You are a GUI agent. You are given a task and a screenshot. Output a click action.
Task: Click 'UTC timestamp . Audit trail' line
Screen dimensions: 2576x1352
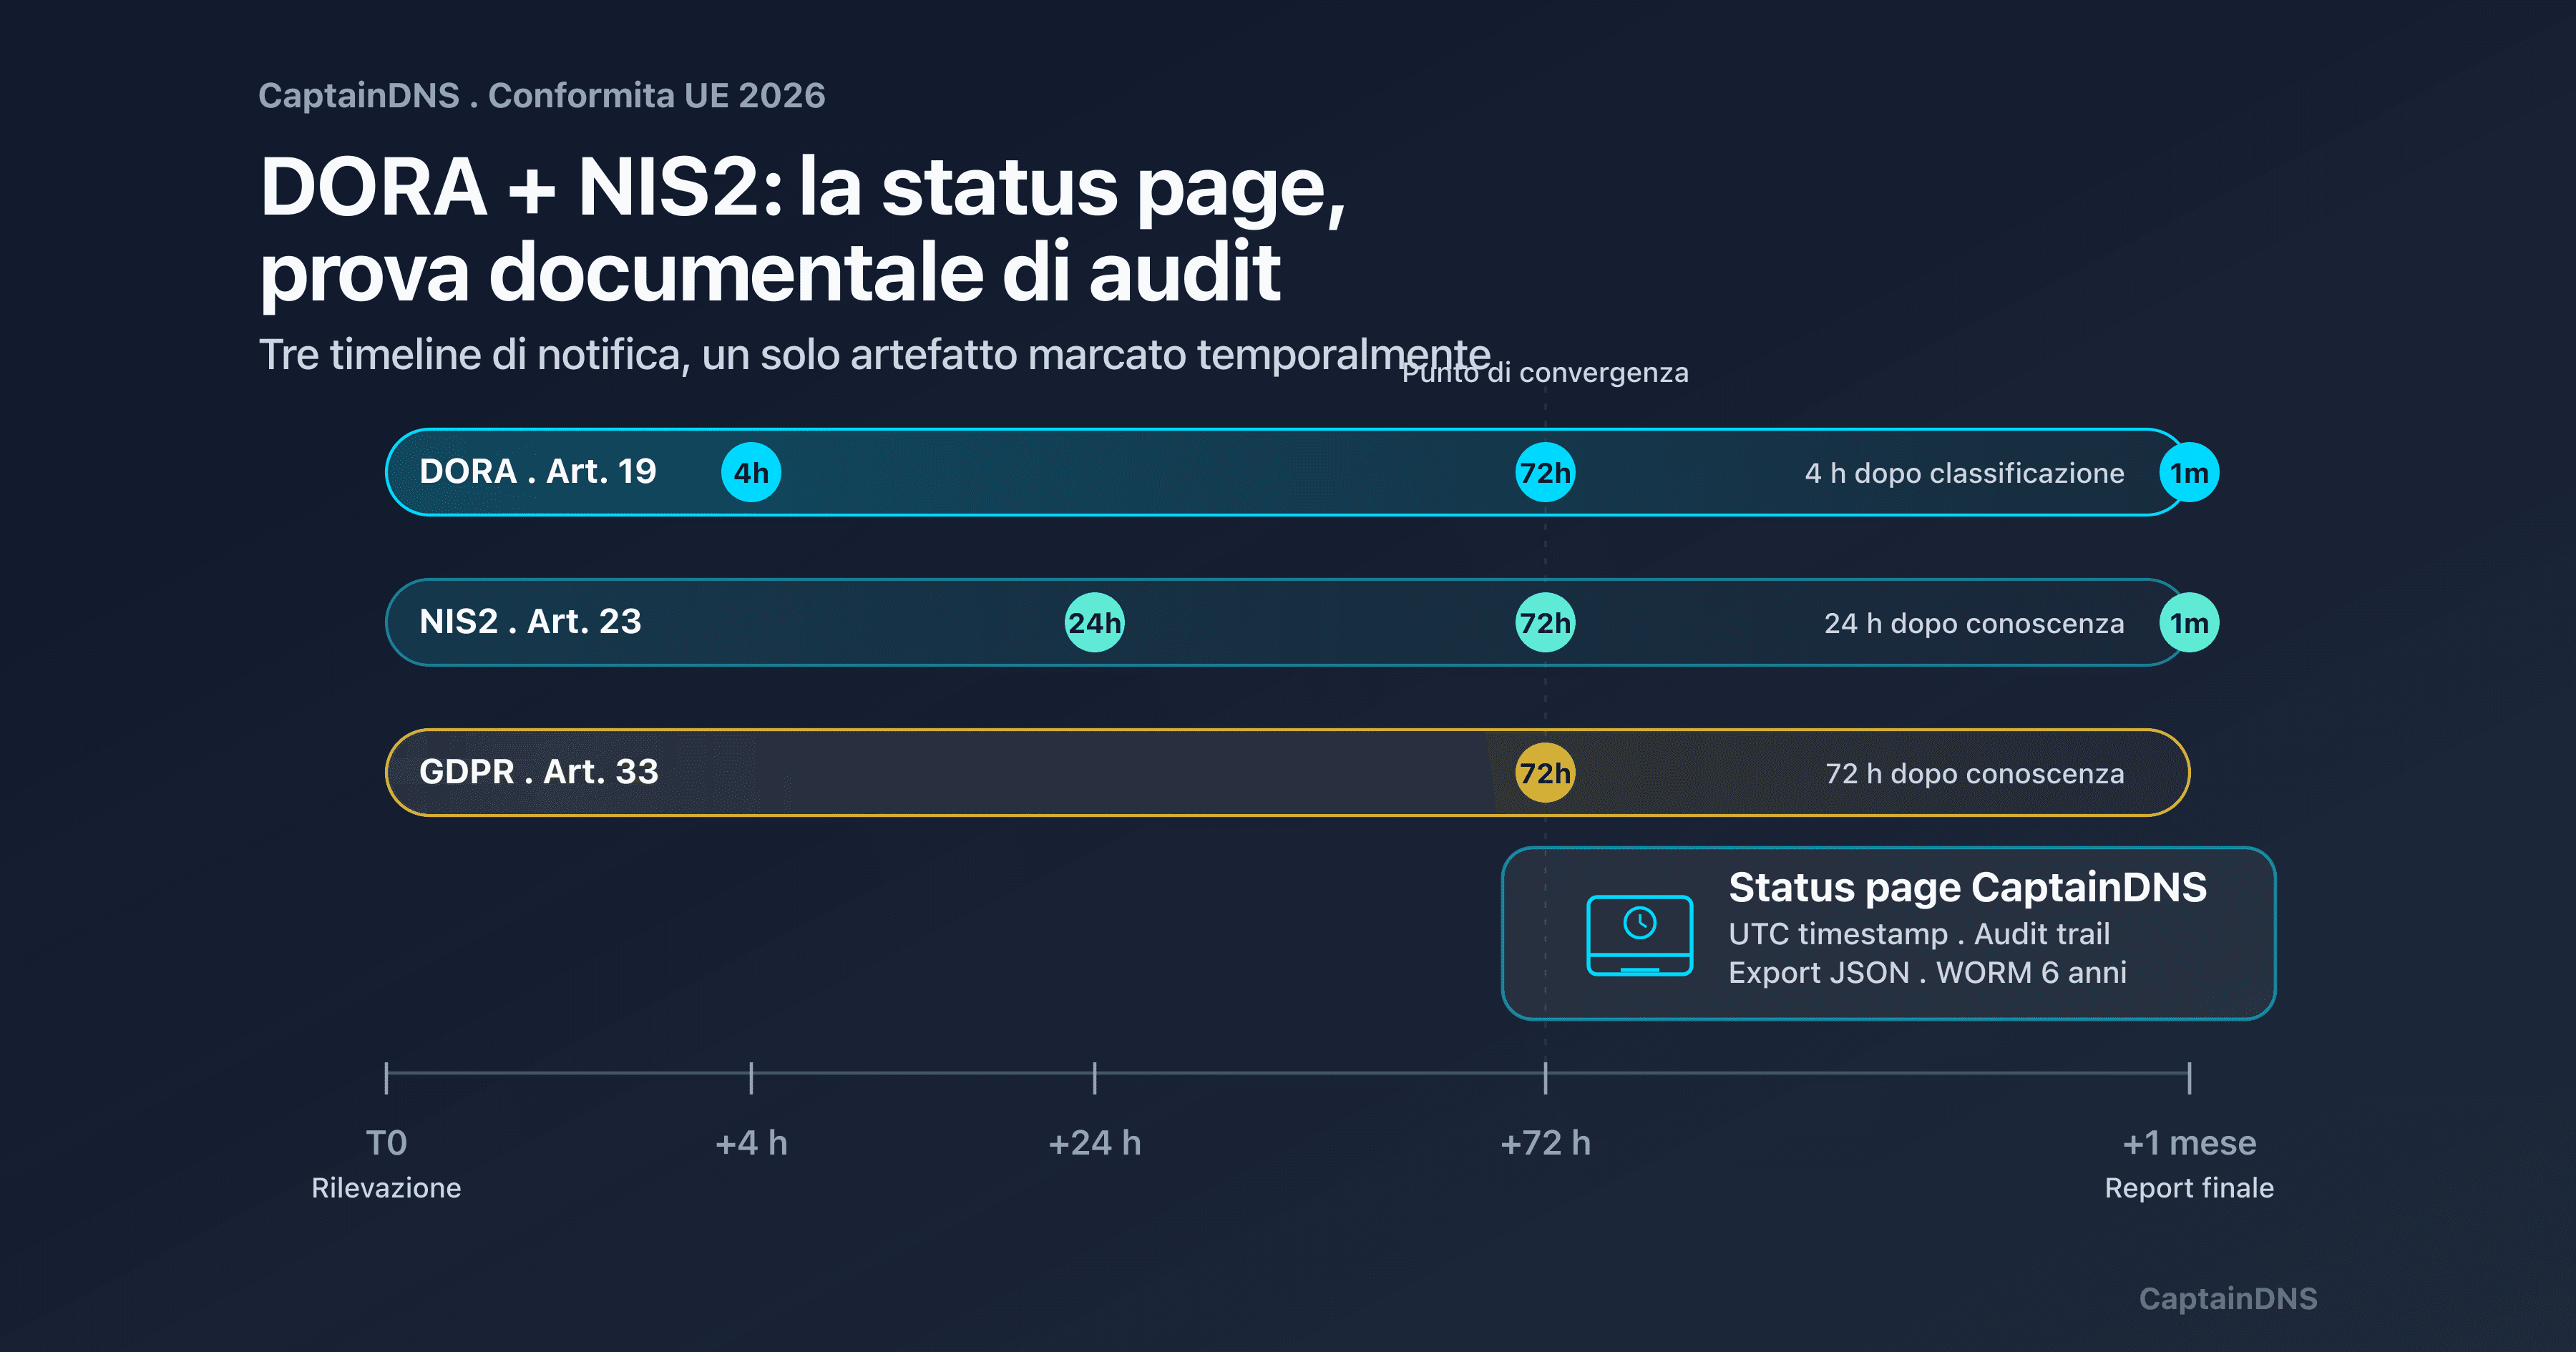[1919, 934]
